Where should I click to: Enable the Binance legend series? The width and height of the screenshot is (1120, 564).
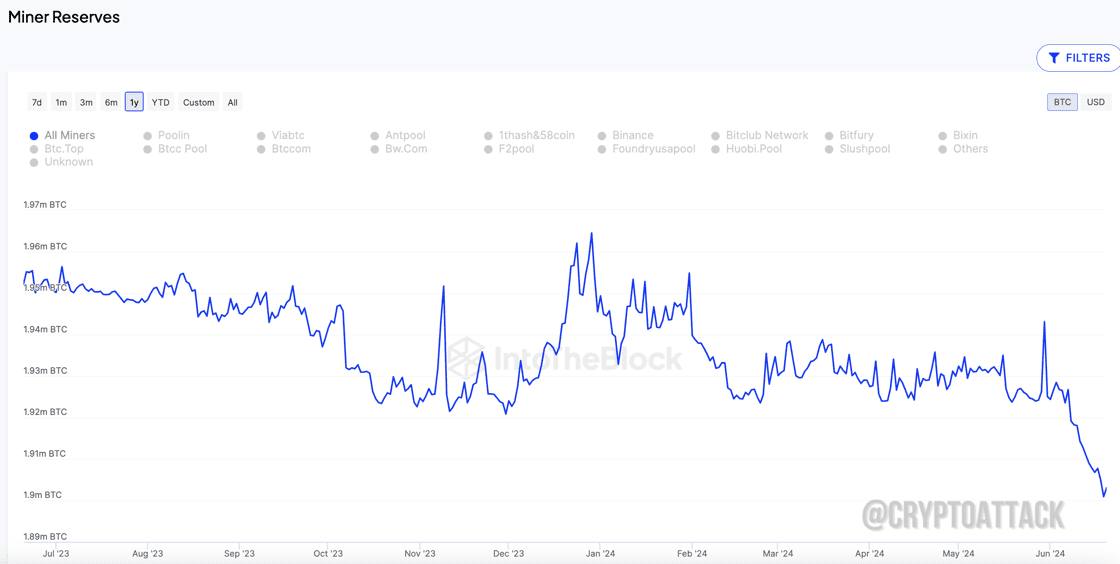(x=626, y=135)
